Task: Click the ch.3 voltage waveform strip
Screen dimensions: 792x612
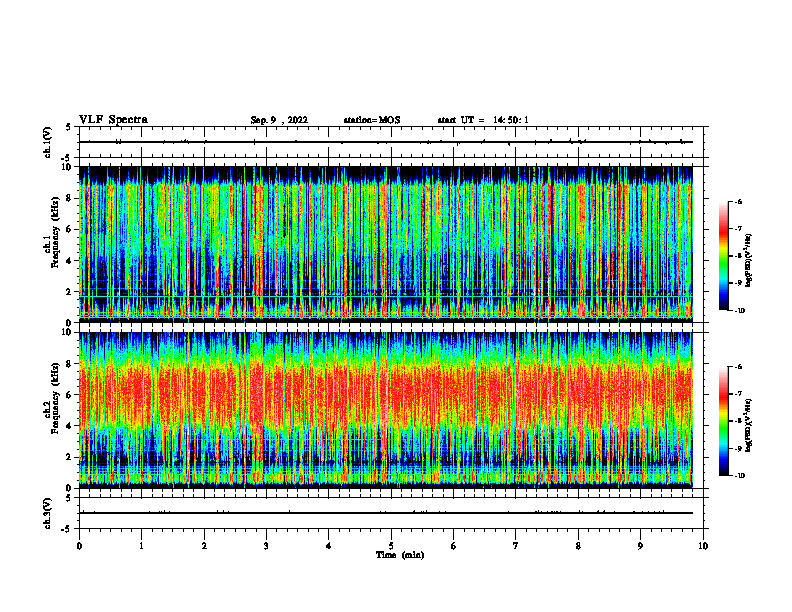Action: point(386,513)
